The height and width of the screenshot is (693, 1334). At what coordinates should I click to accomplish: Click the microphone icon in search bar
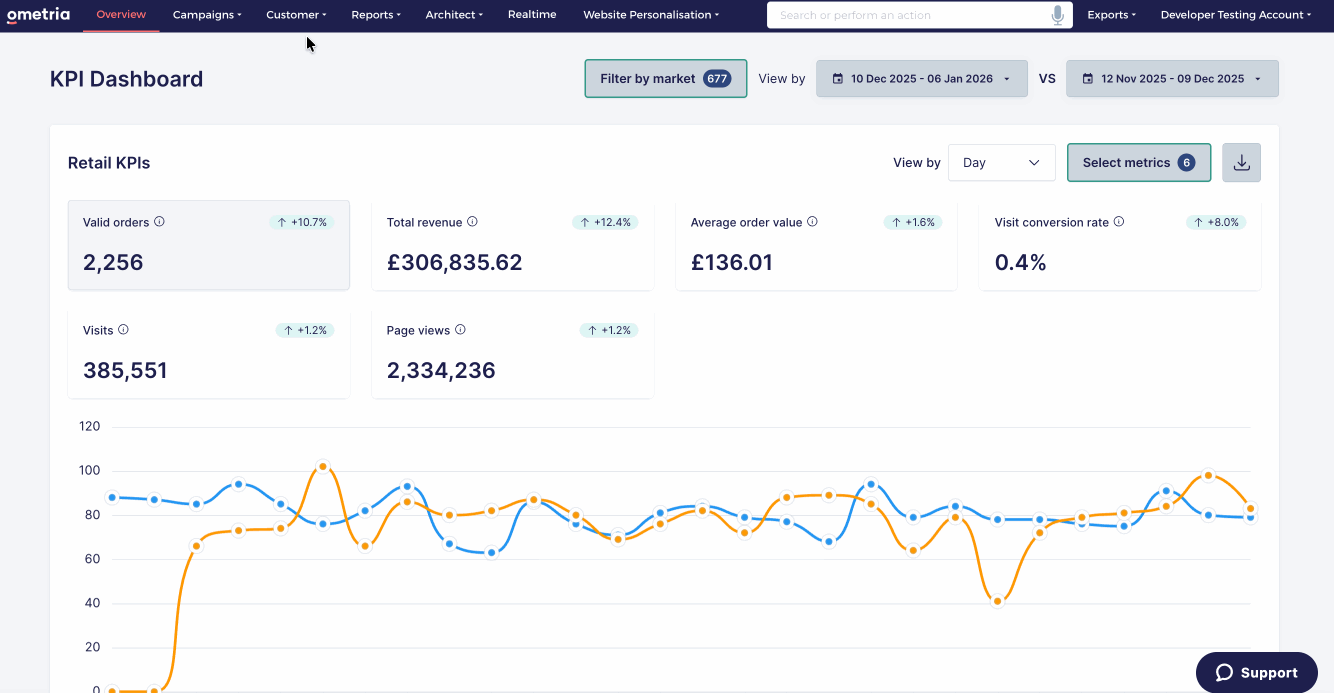point(1058,15)
